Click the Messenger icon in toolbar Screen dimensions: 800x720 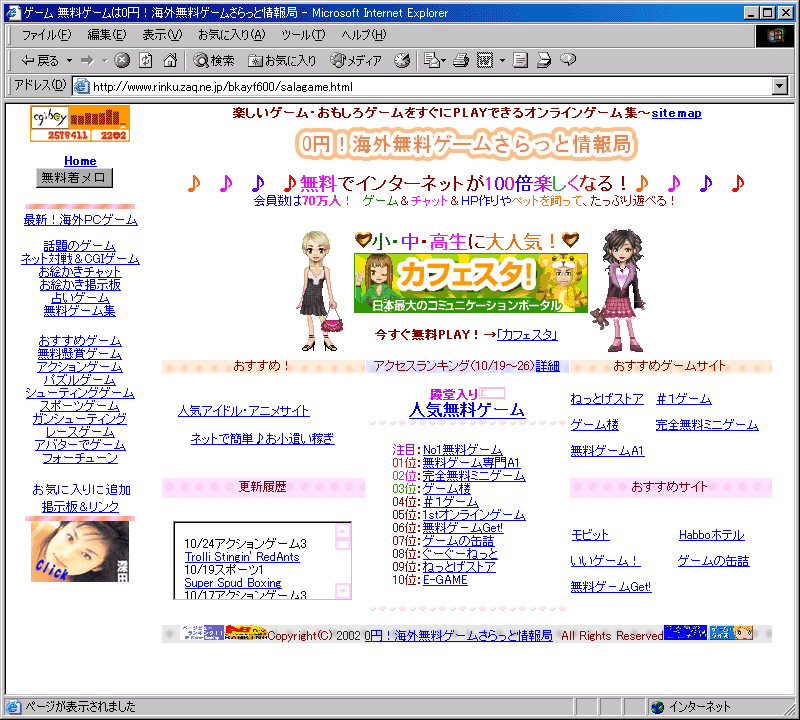point(544,61)
